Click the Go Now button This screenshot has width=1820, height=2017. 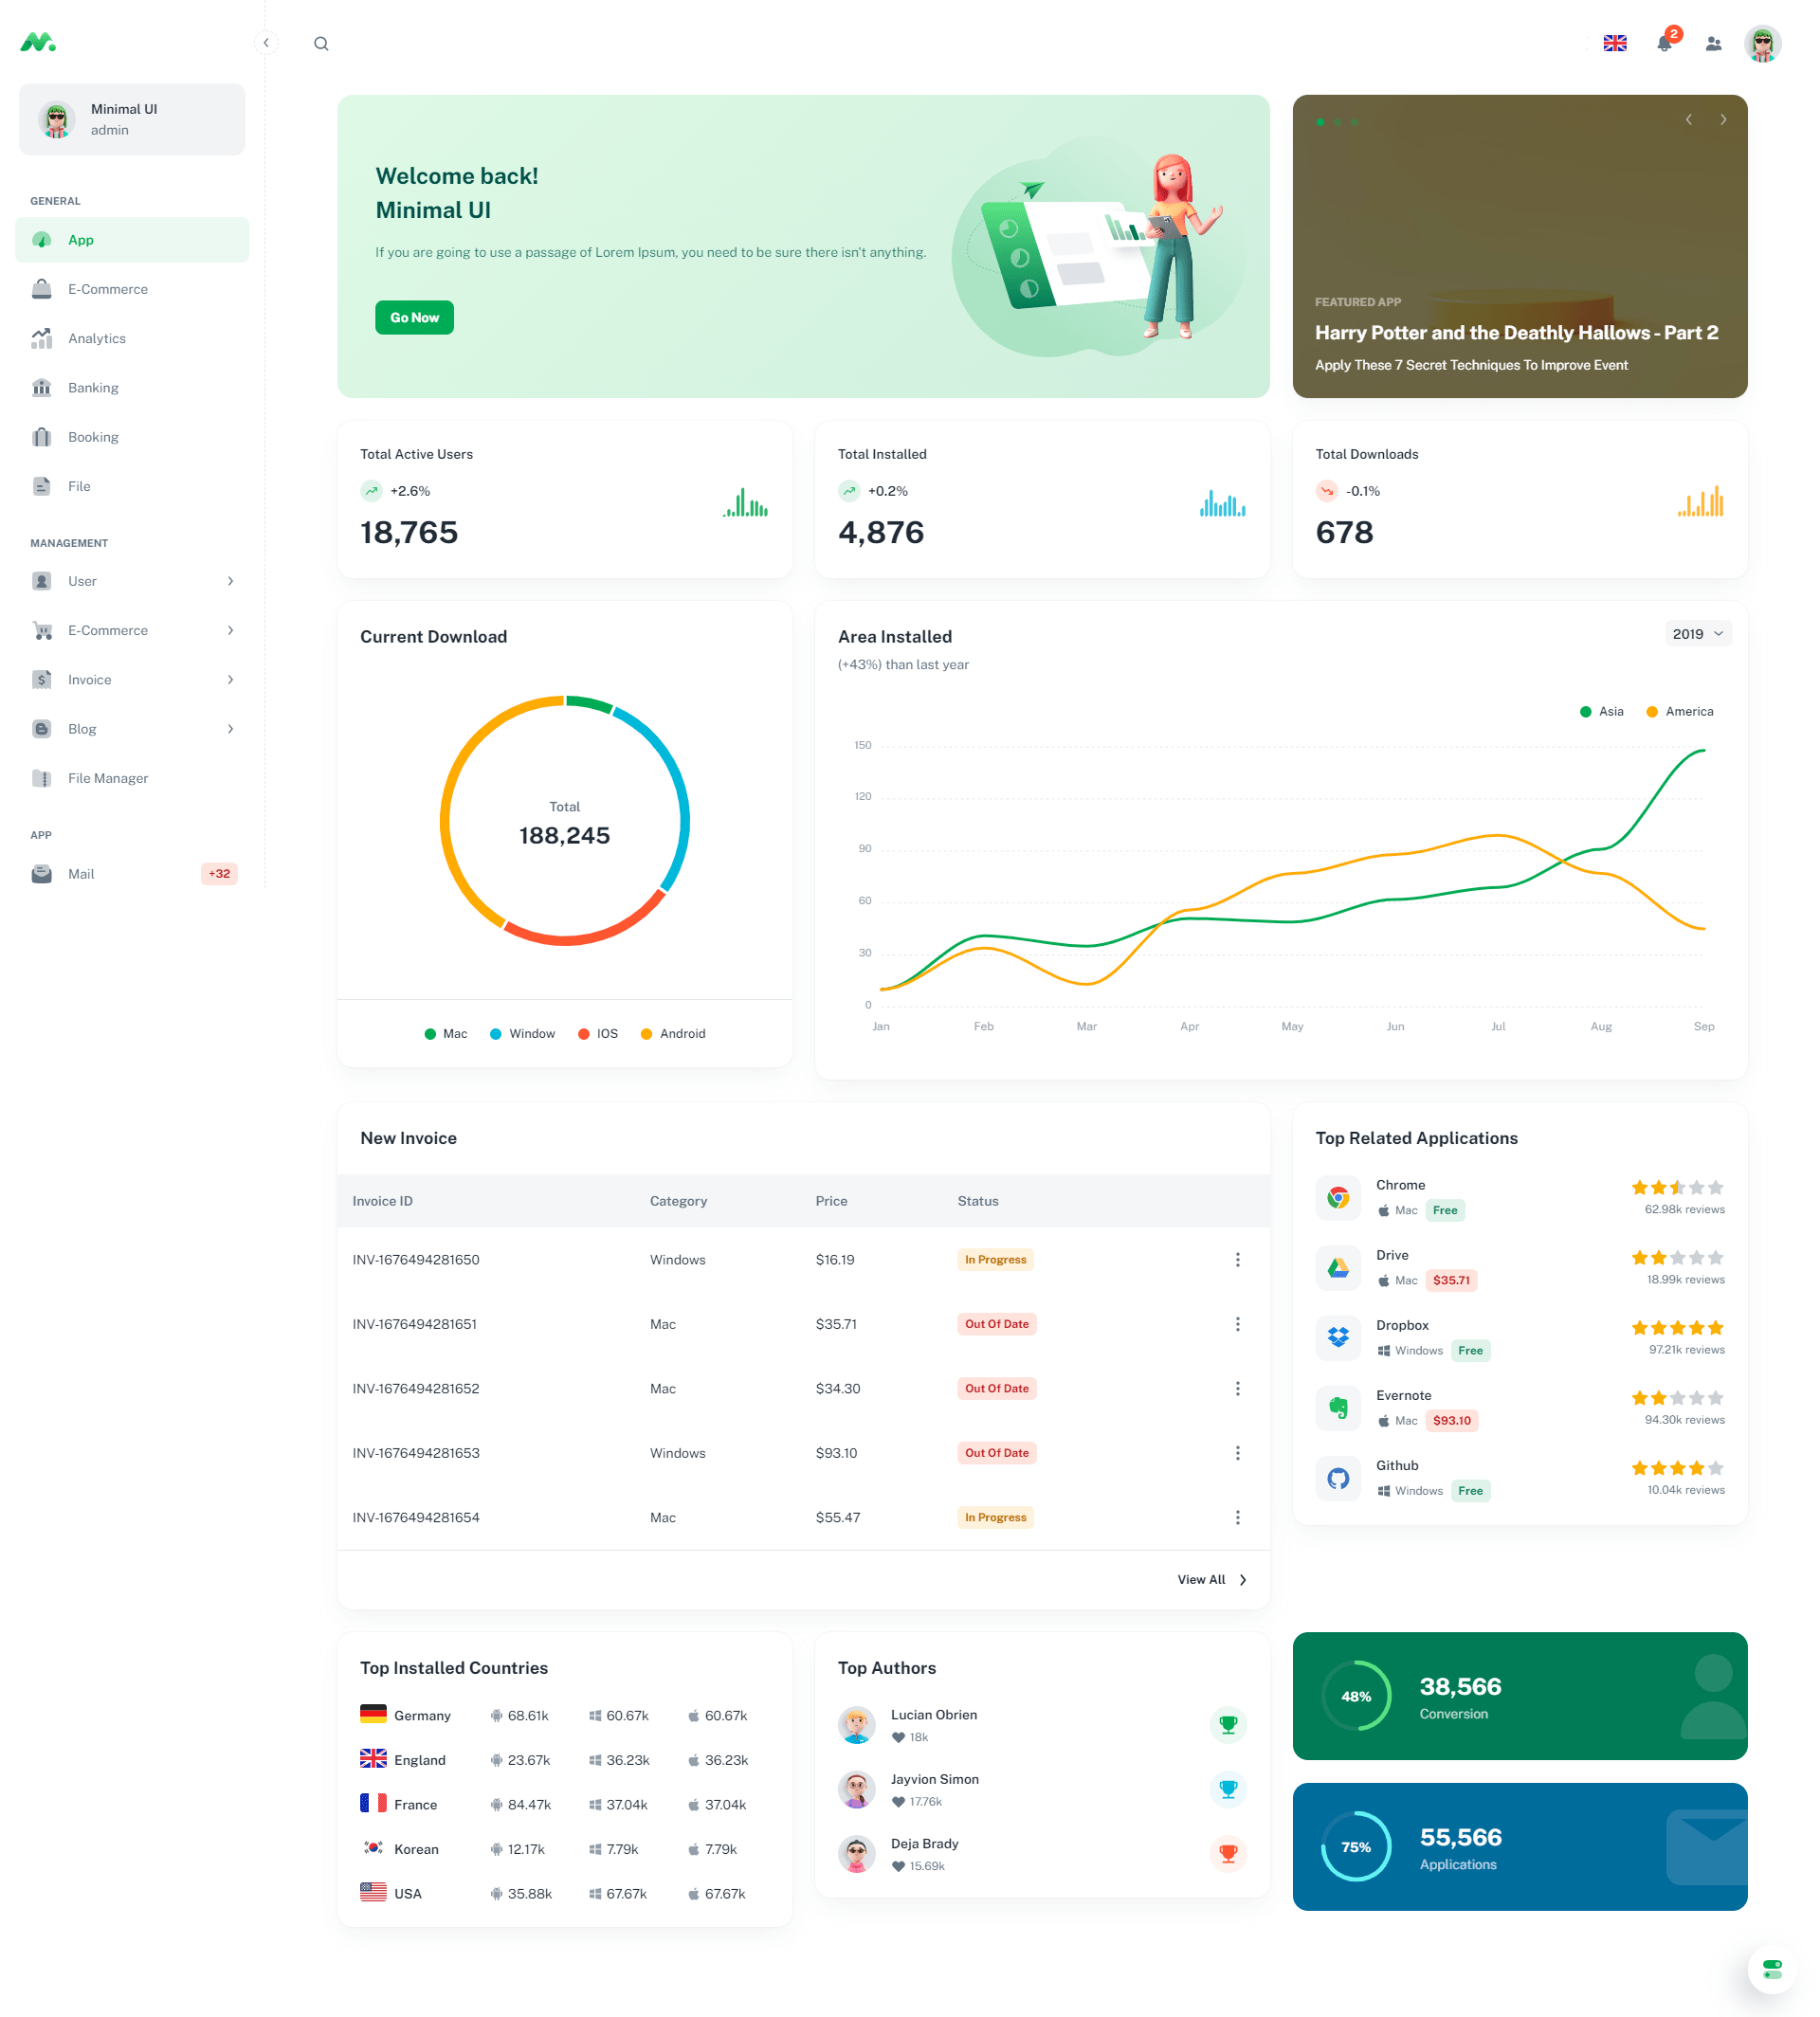pos(414,317)
